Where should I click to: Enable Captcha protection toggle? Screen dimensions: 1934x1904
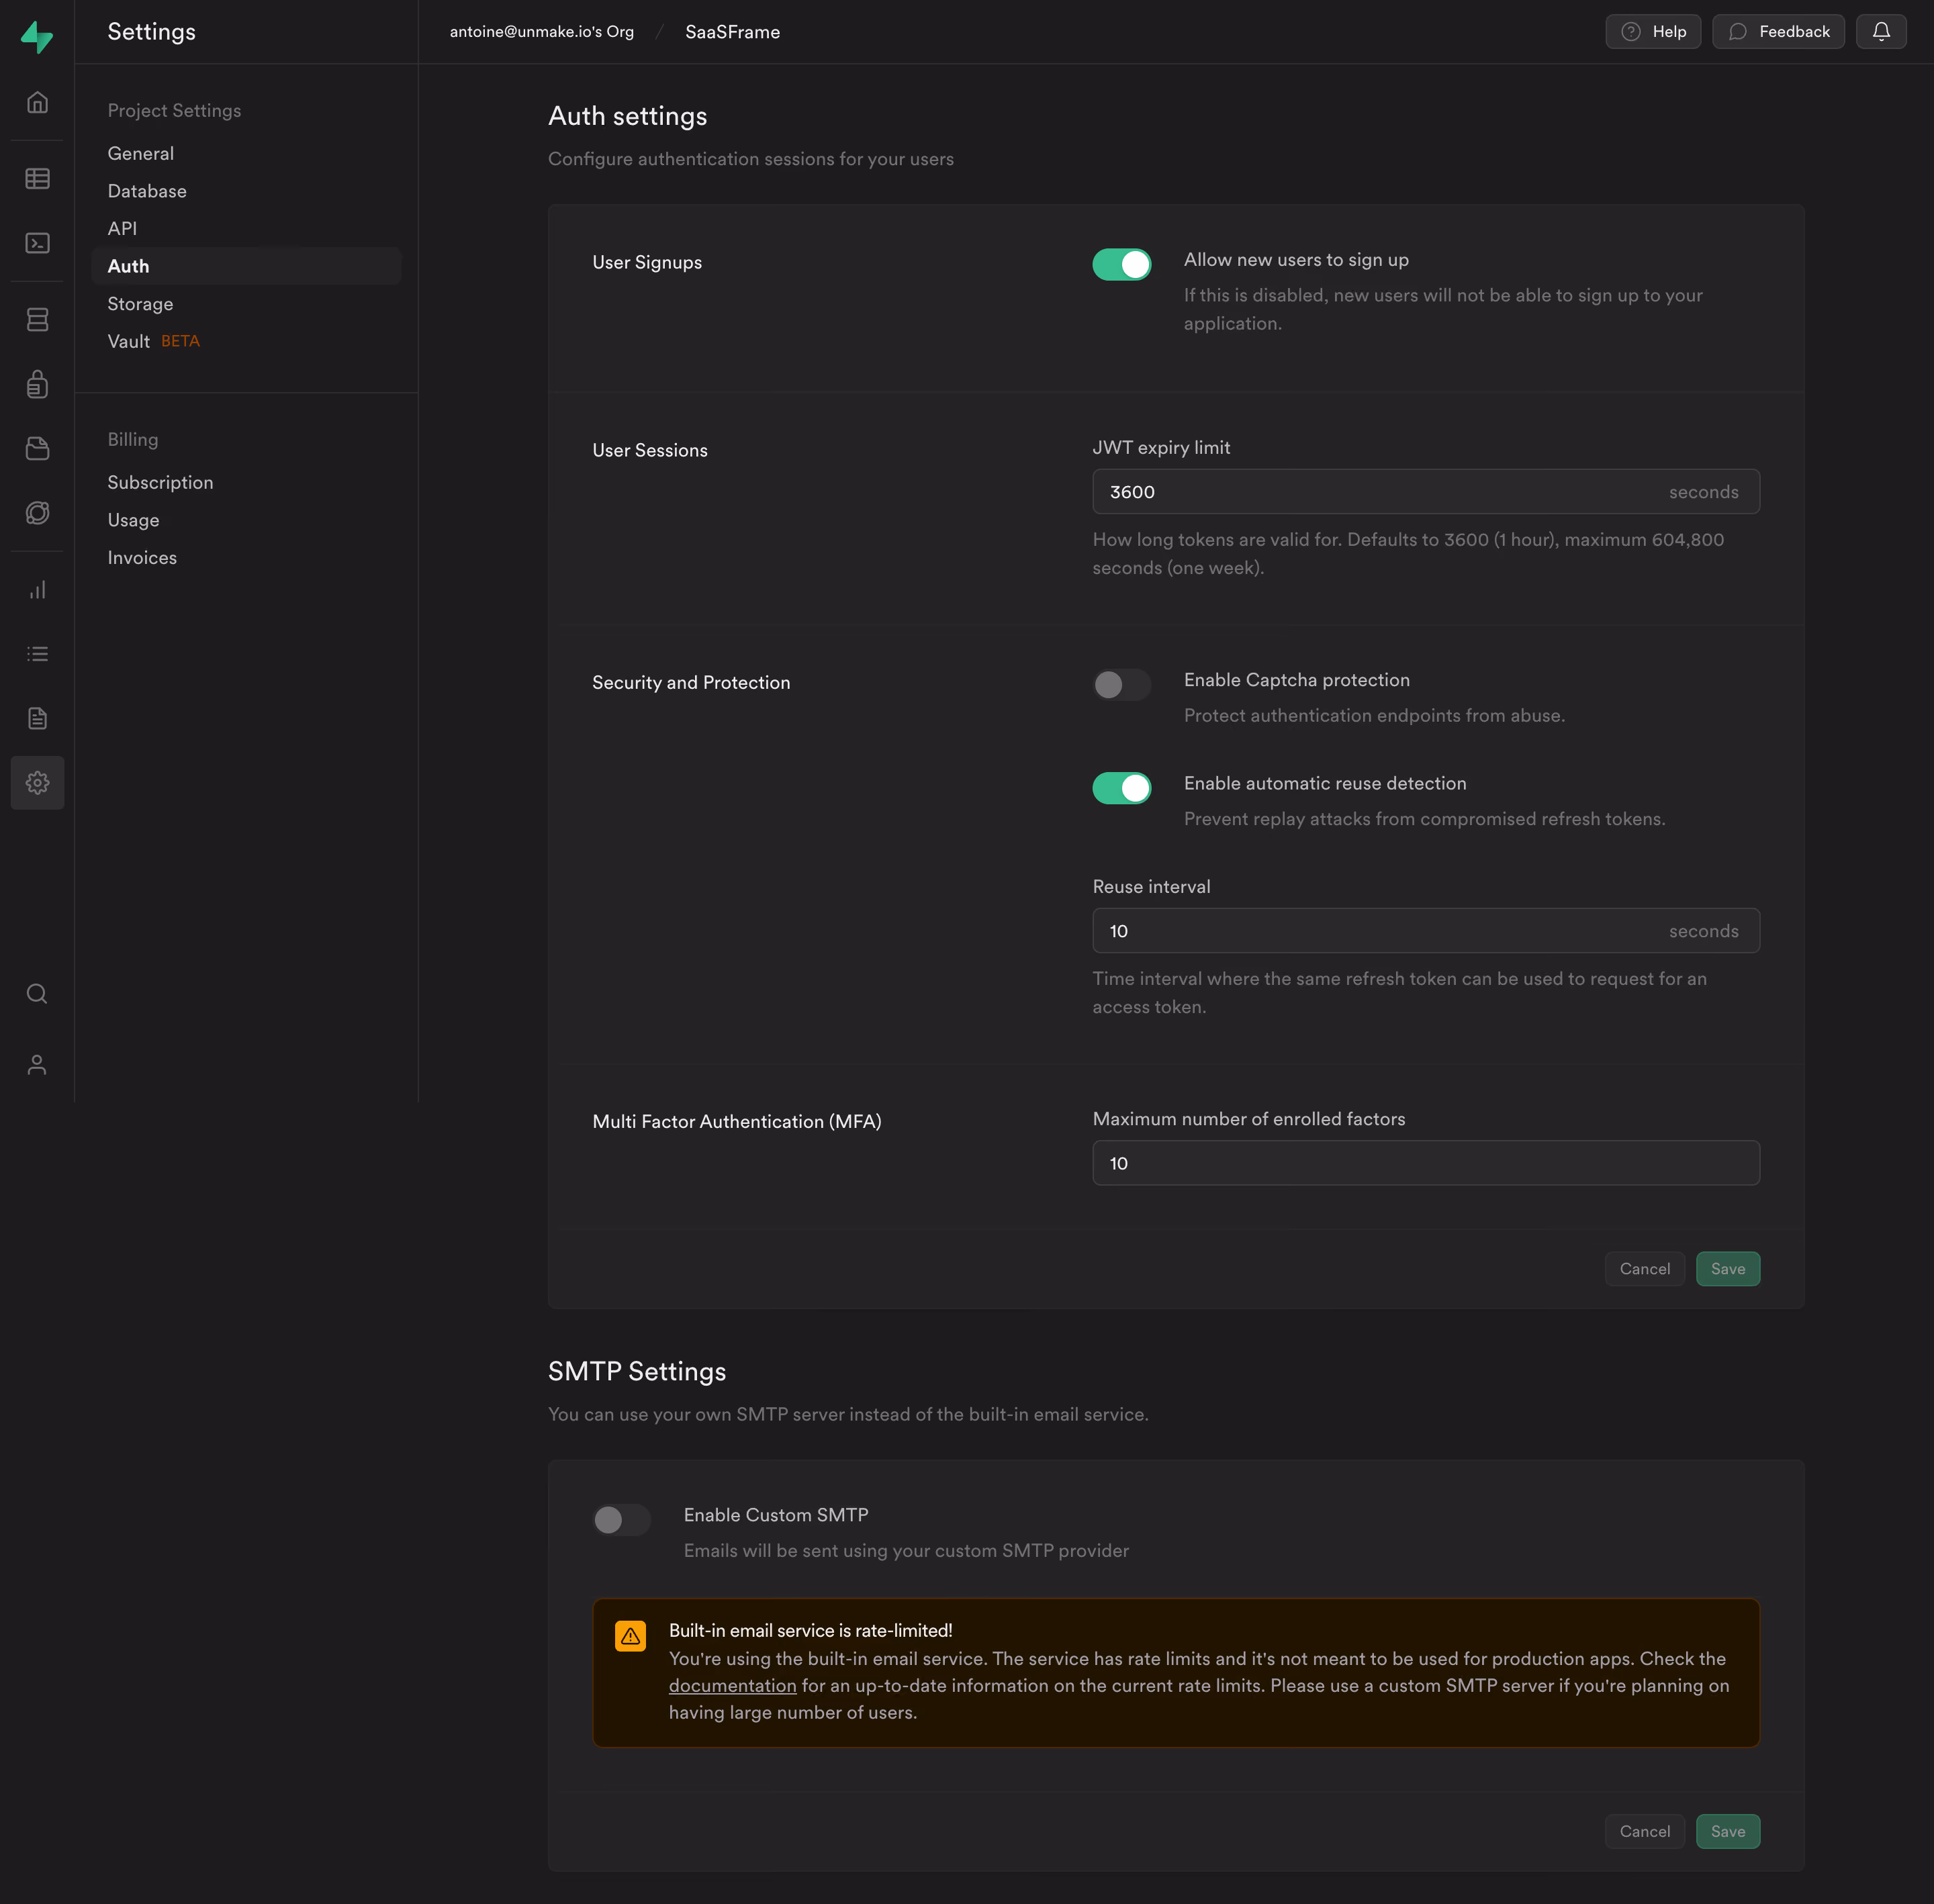point(1121,684)
